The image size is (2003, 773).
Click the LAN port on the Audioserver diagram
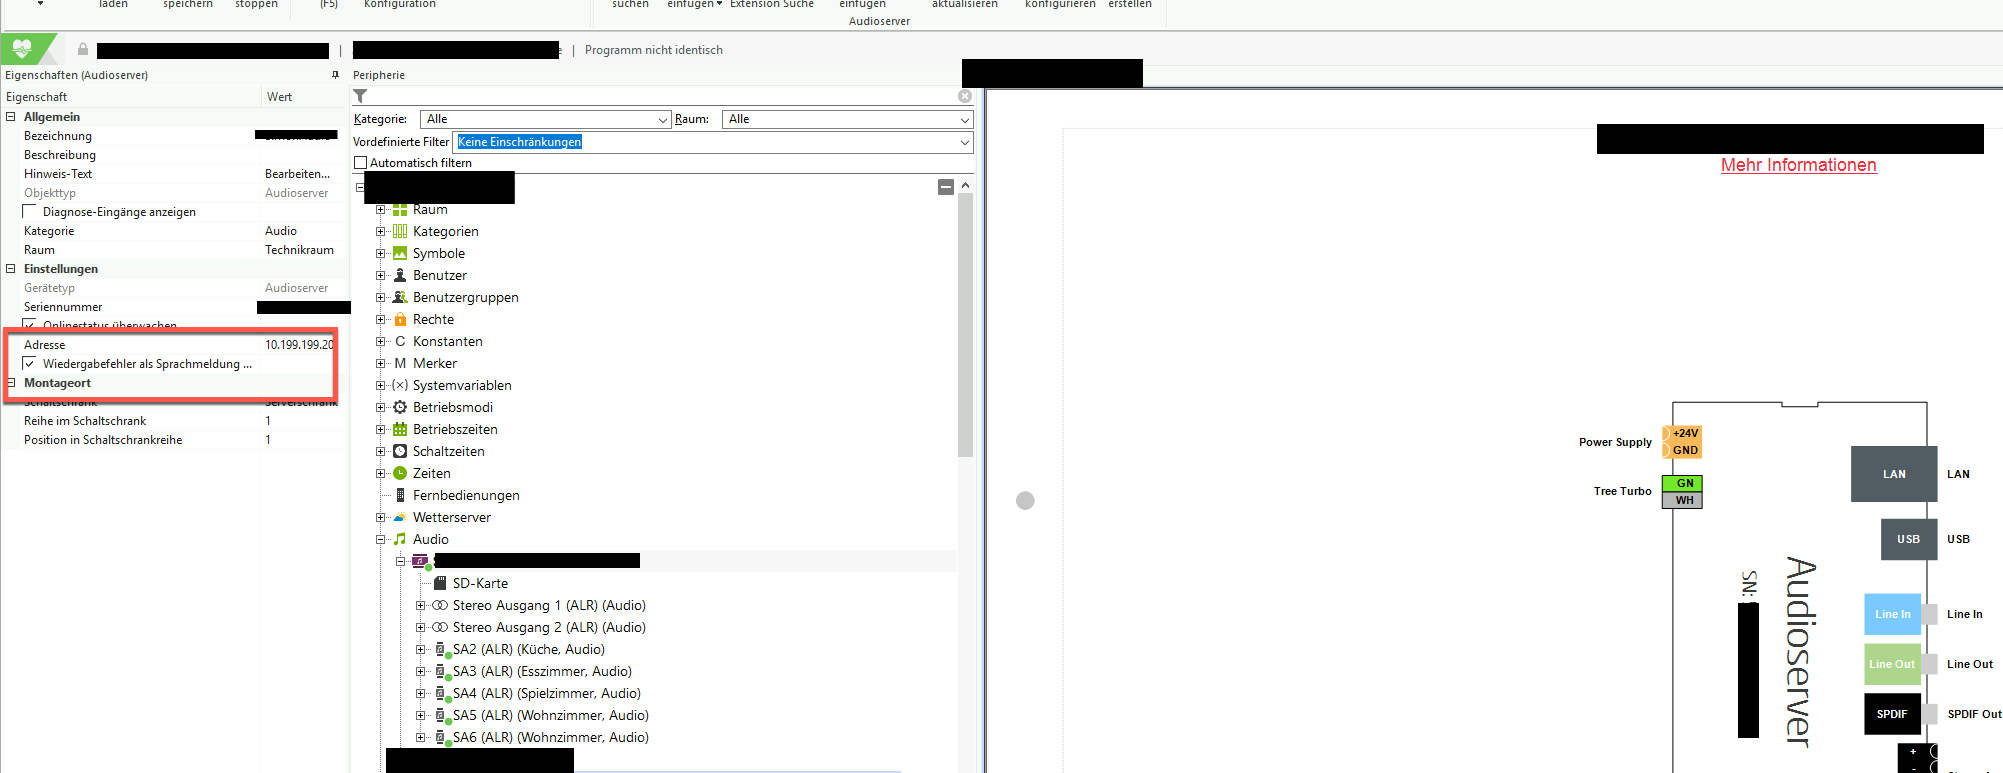click(1894, 474)
